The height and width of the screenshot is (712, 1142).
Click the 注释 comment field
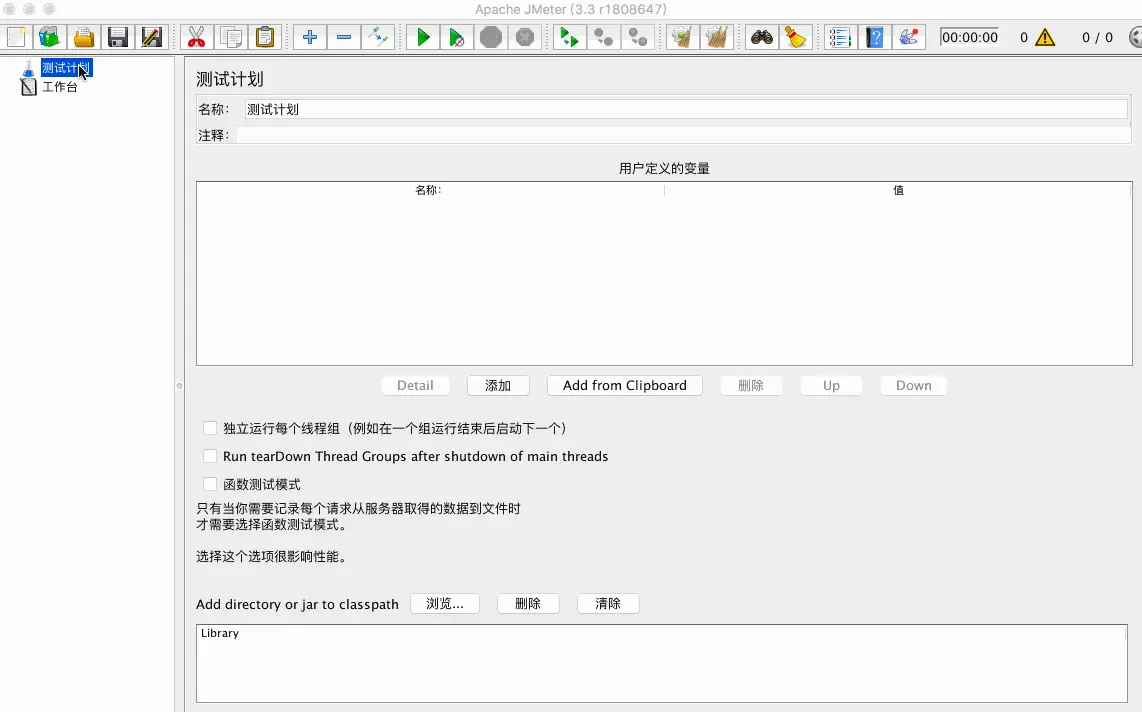pyautogui.click(x=683, y=135)
